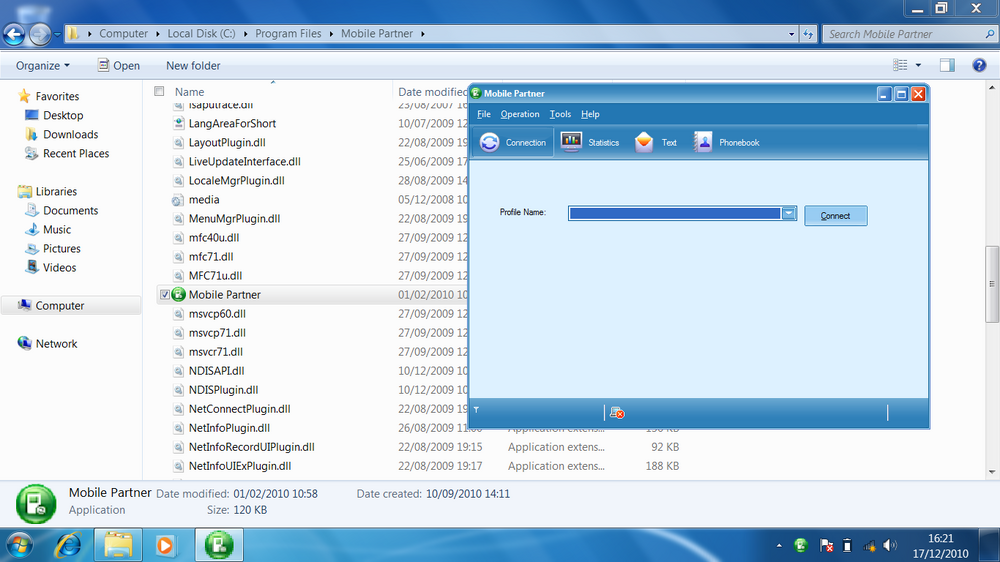Open the Phonebook tab

click(727, 142)
